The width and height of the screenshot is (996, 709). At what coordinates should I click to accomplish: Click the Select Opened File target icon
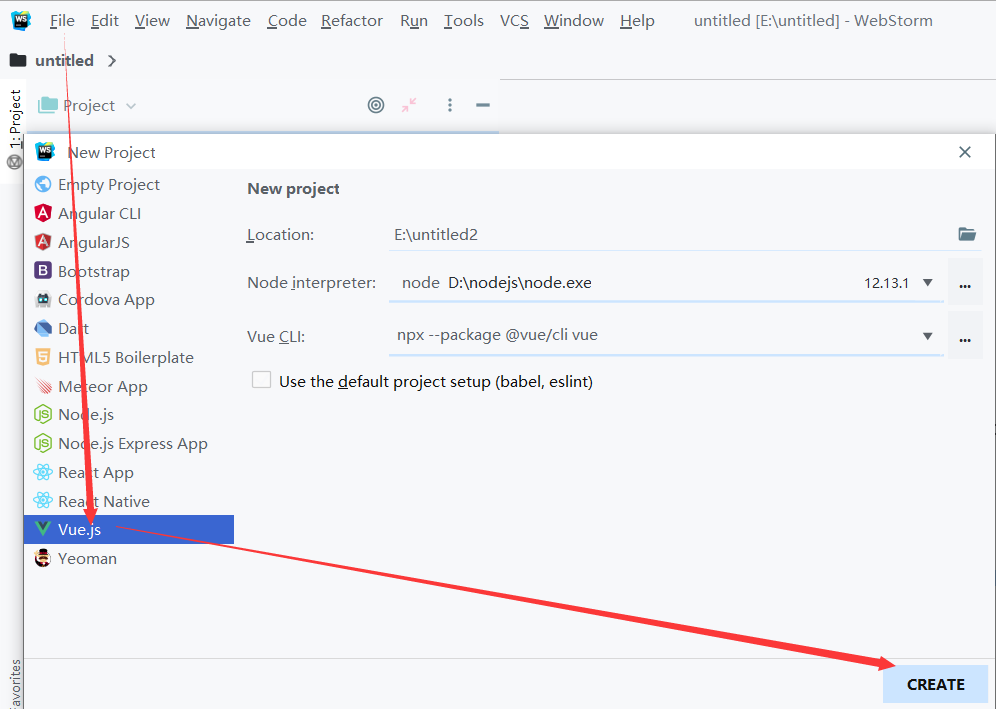[375, 104]
